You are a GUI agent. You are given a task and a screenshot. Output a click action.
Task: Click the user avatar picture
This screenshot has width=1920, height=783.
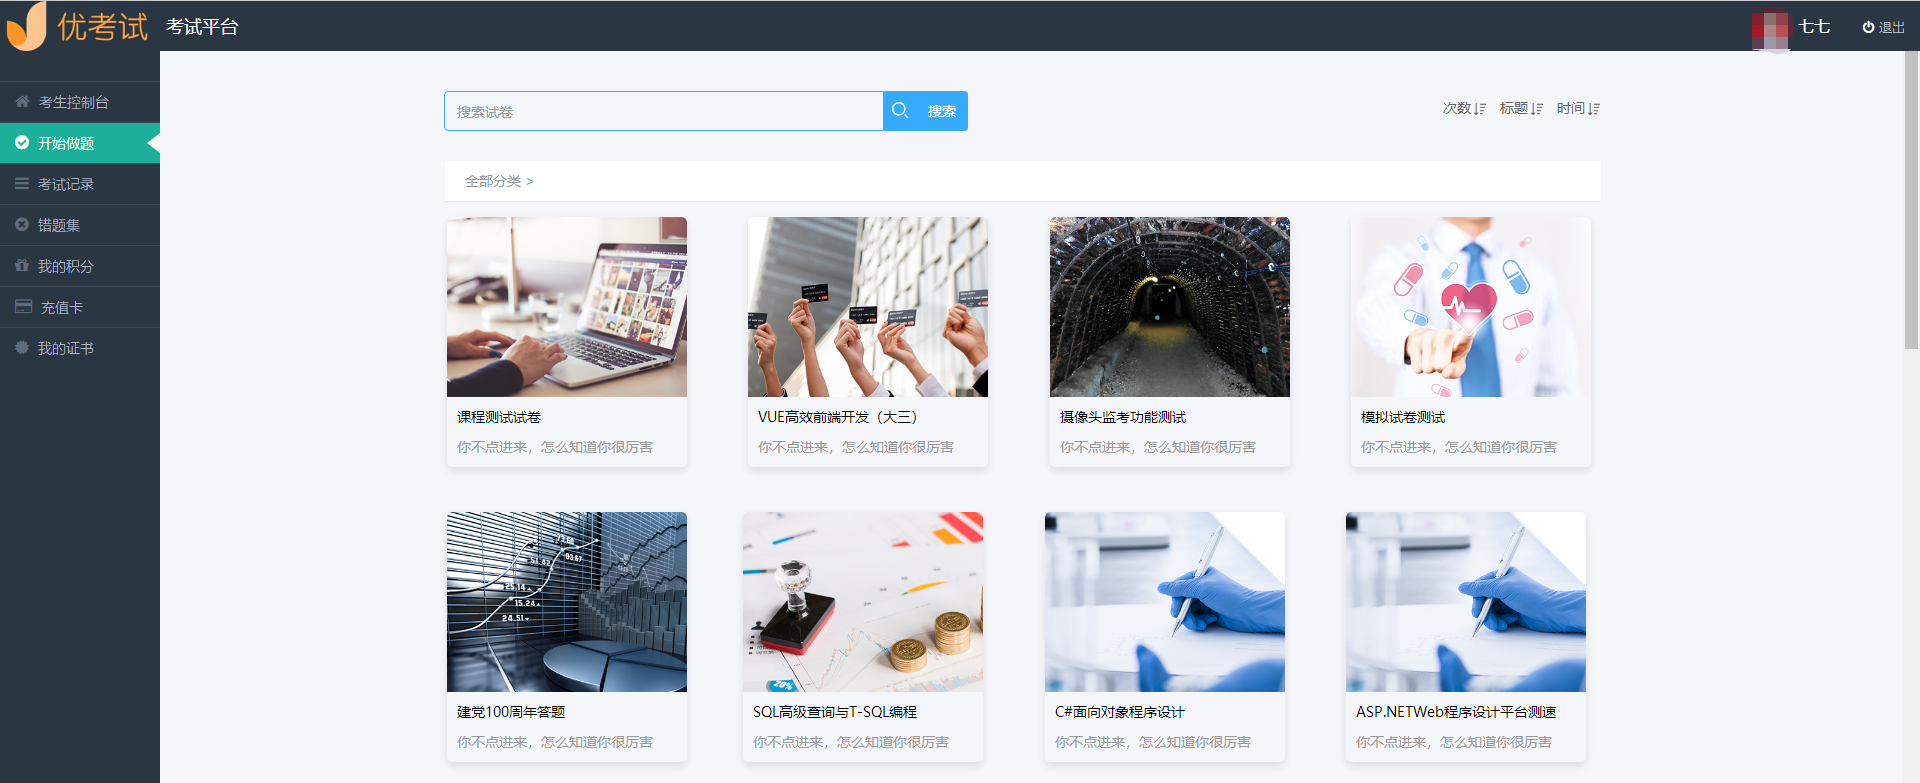[1770, 30]
